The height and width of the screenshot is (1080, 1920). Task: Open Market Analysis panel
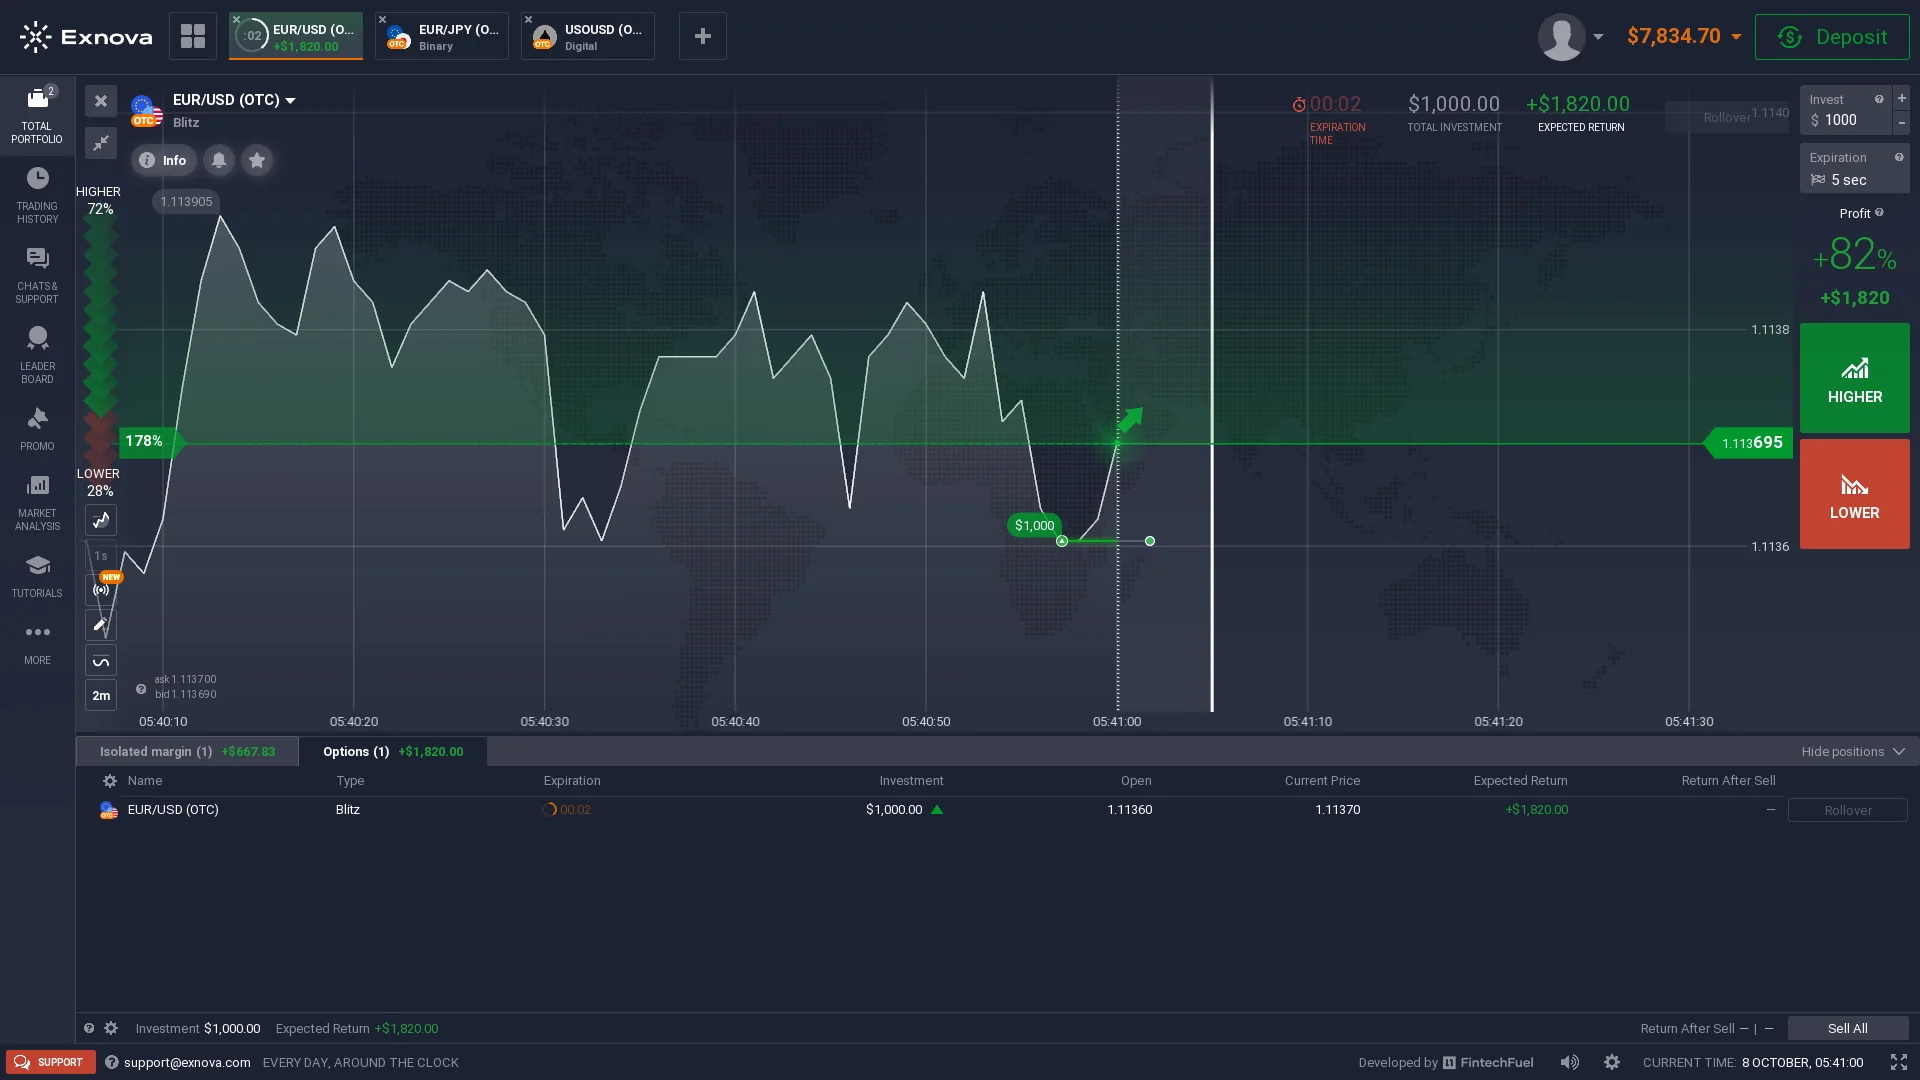(37, 503)
